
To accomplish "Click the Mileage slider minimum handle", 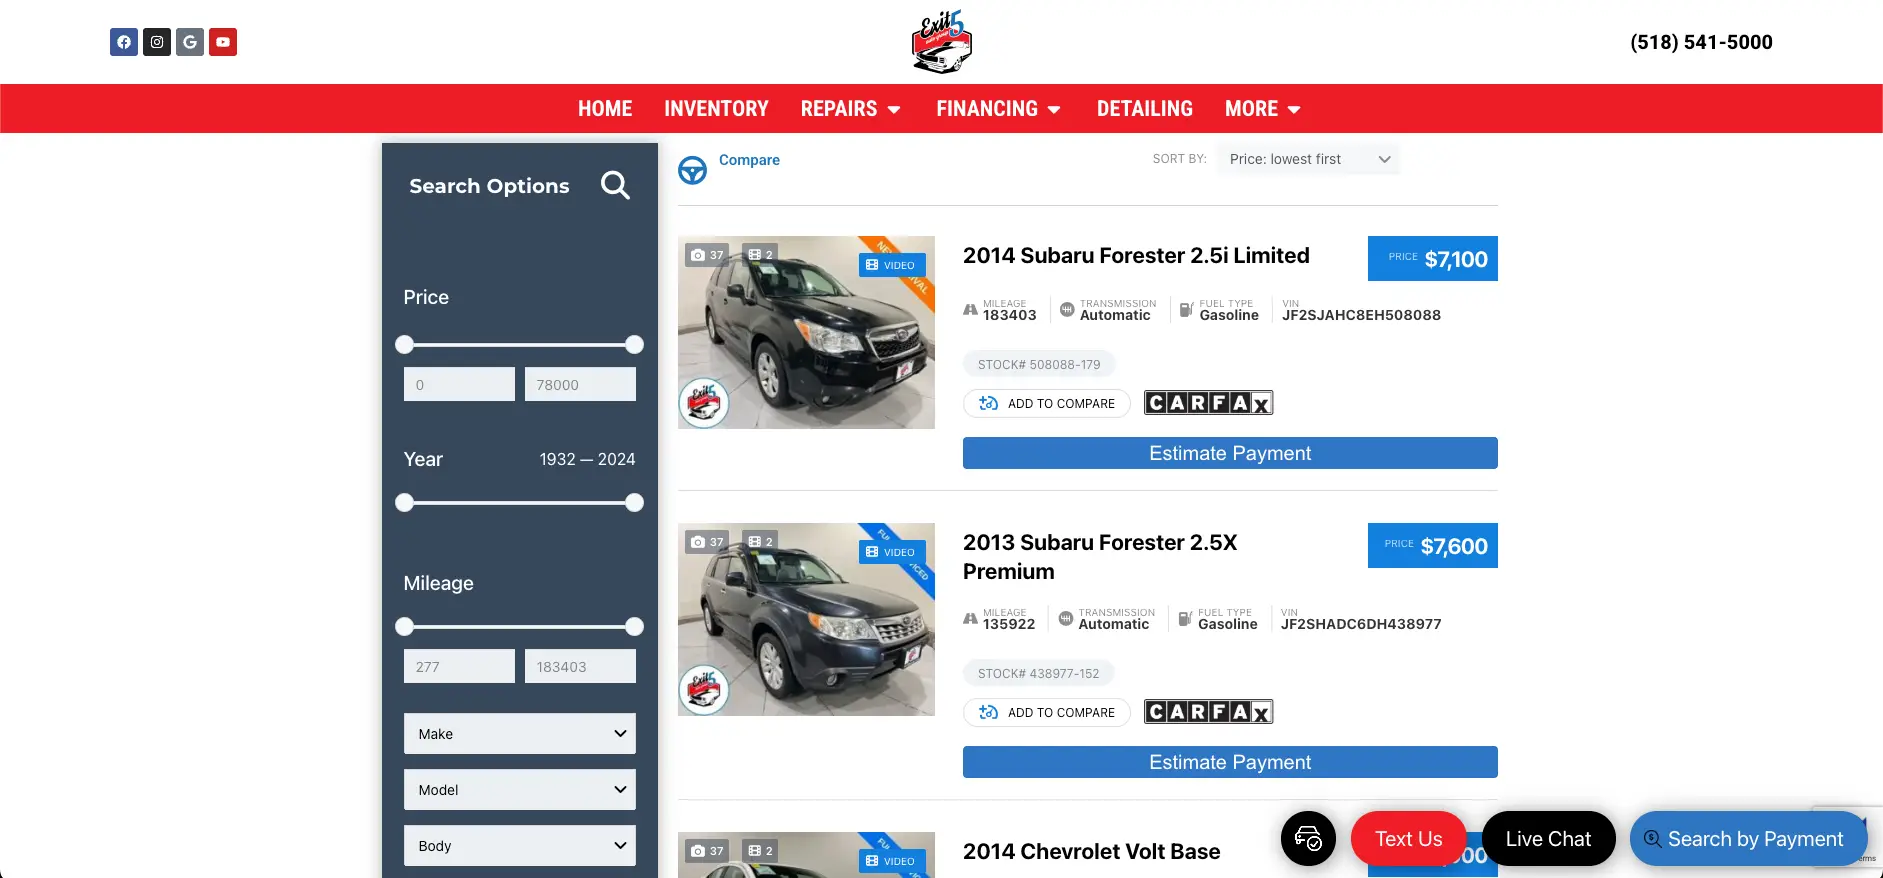I will [x=404, y=627].
